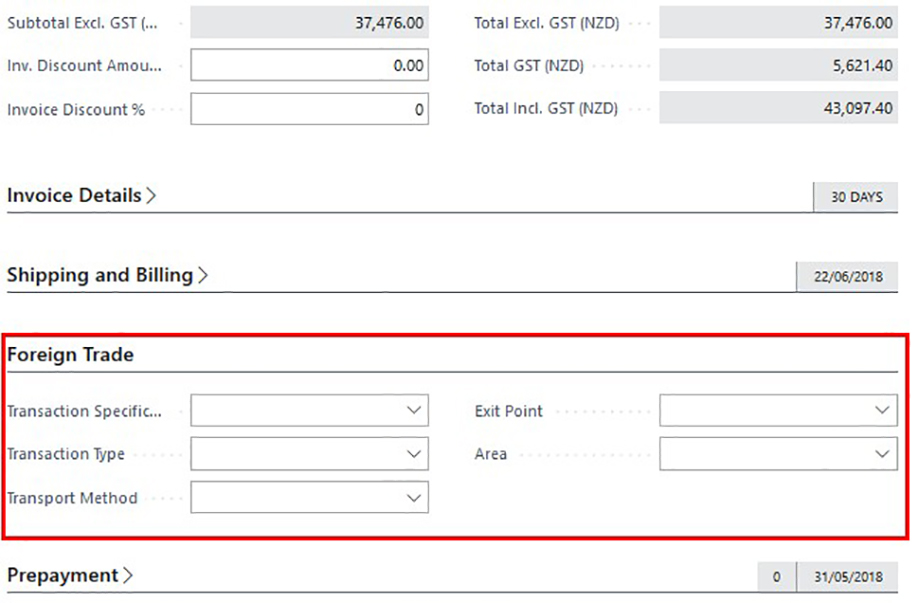The height and width of the screenshot is (603, 918).
Task: Edit the Inv. Discount Amount field
Action: (309, 65)
